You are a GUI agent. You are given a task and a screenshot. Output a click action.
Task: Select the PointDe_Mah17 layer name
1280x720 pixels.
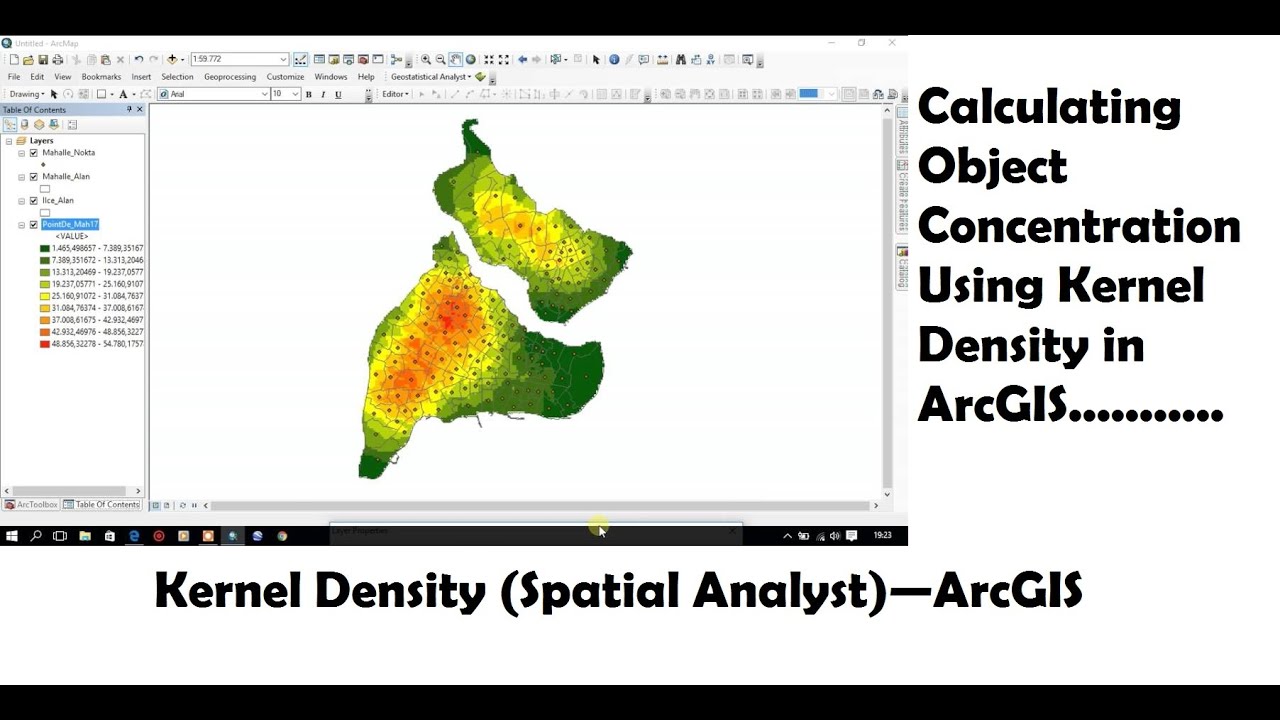pos(70,225)
